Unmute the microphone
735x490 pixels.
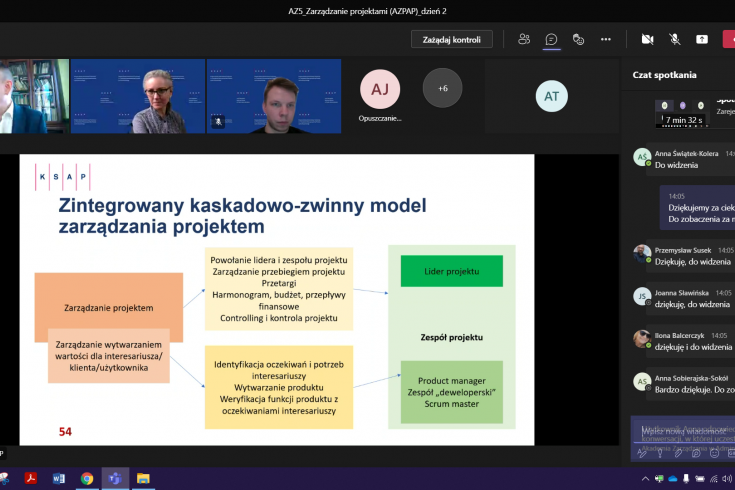pyautogui.click(x=675, y=39)
